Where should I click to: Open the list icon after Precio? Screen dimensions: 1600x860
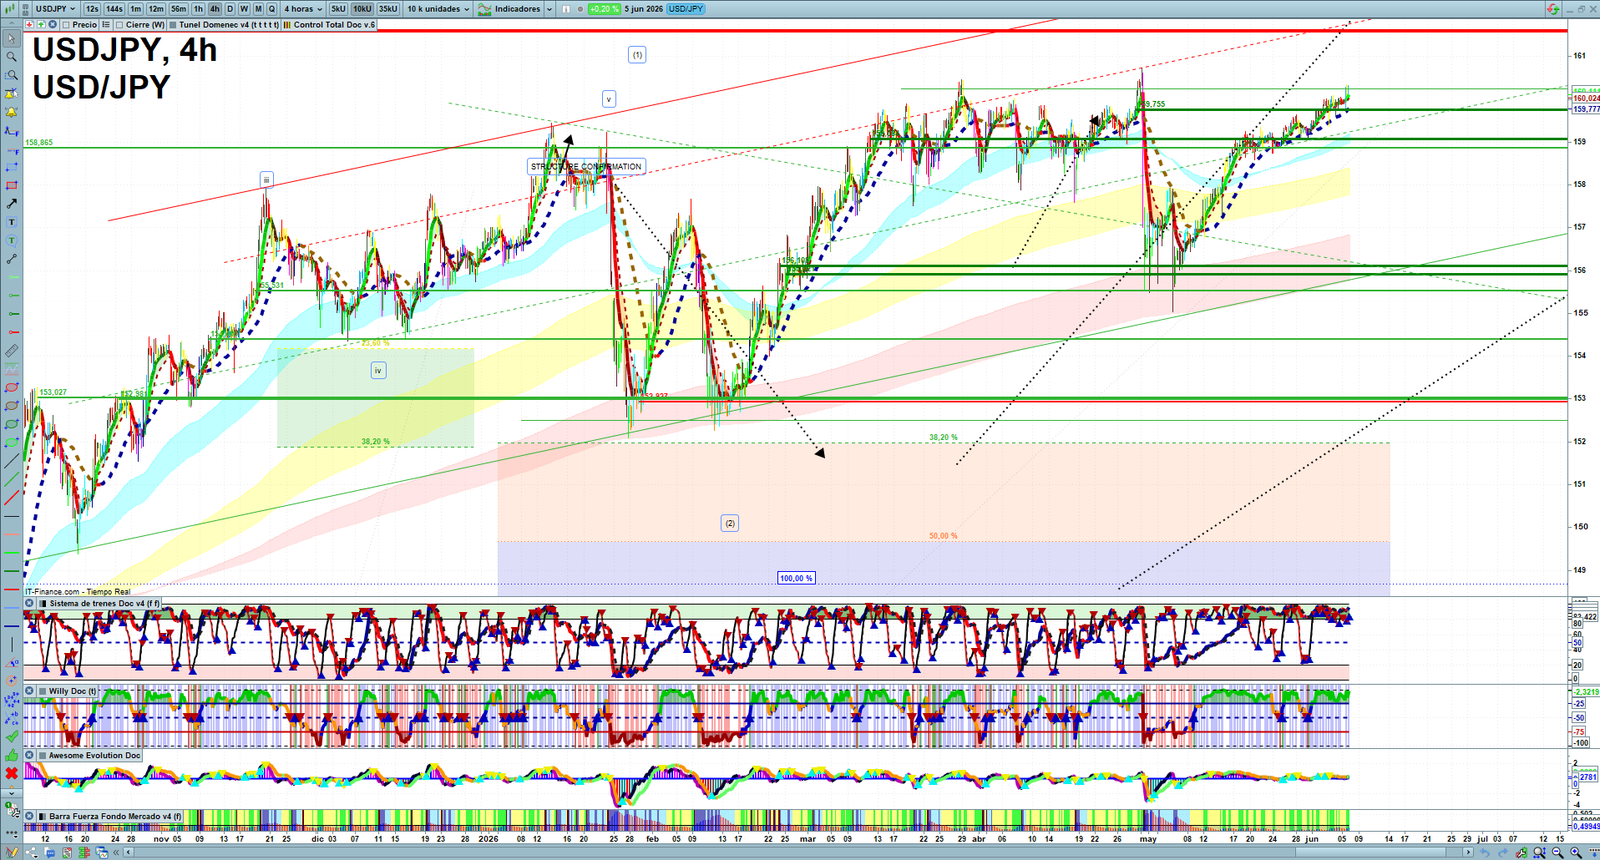106,24
